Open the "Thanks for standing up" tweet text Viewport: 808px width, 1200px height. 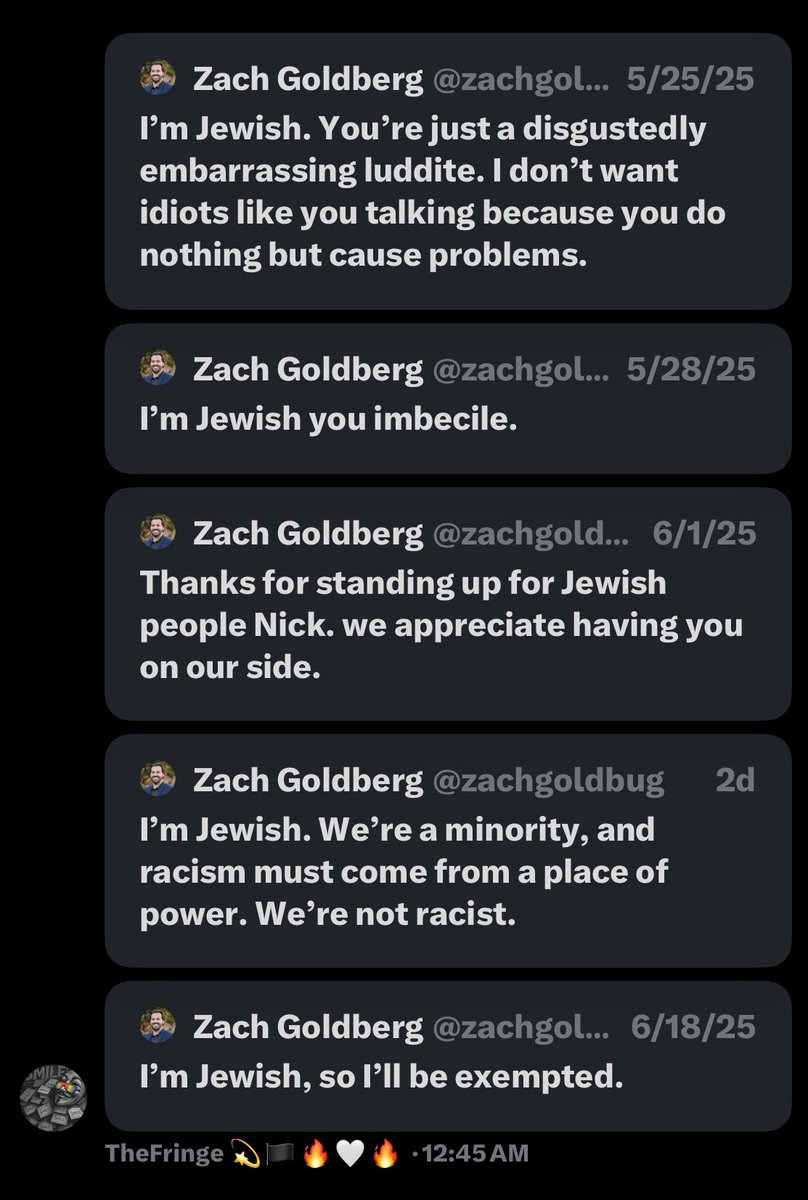pyautogui.click(x=440, y=625)
